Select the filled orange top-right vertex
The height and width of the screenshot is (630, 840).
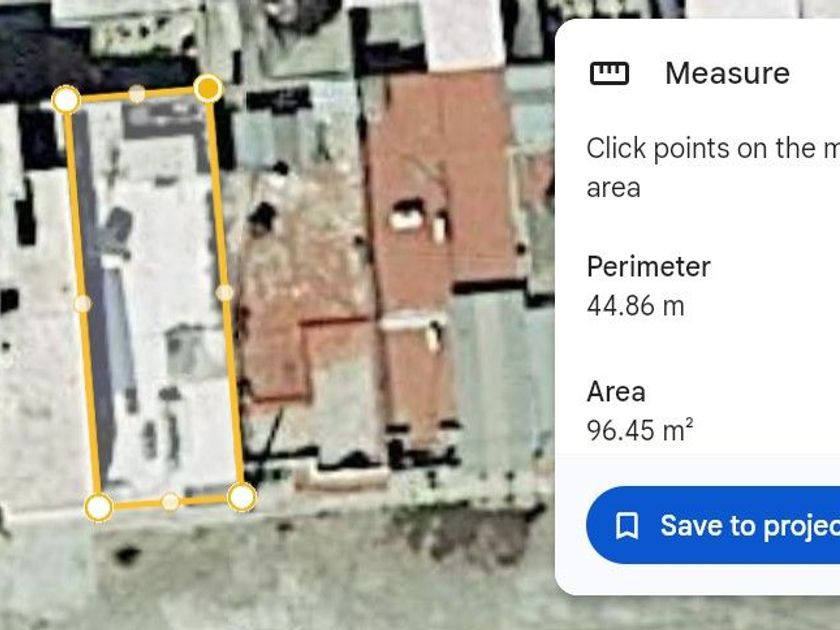[208, 88]
